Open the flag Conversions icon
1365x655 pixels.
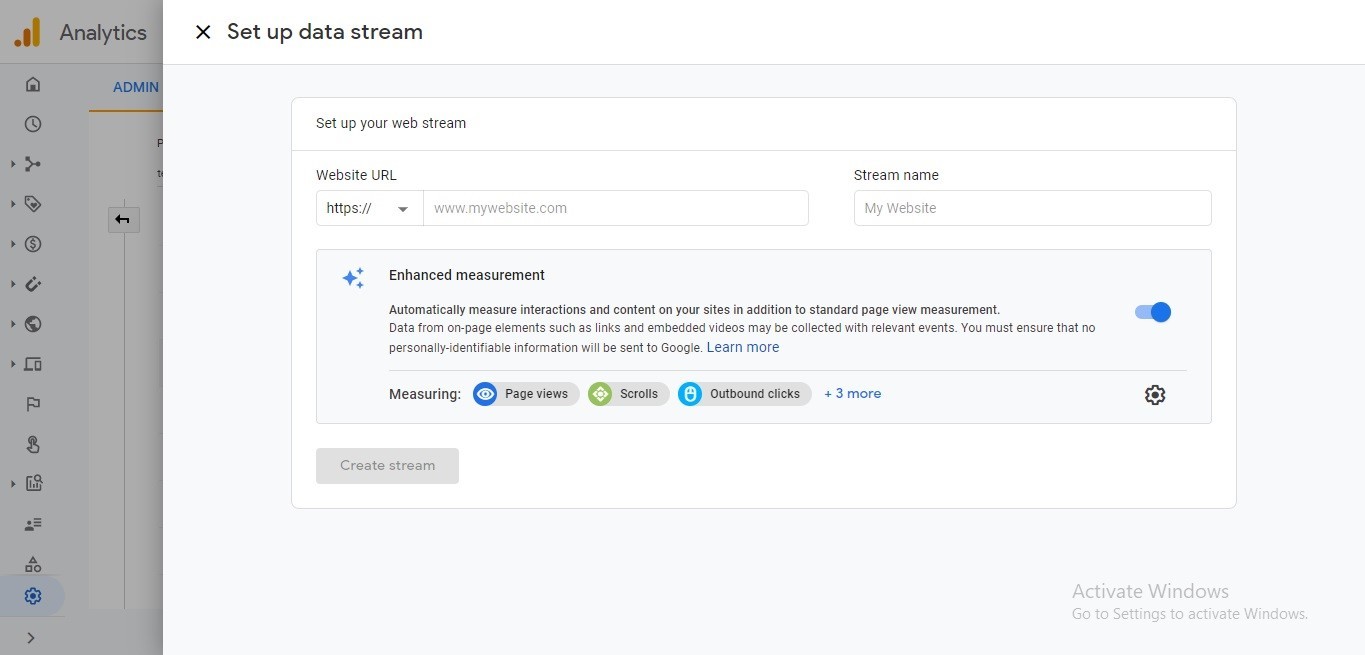coord(33,404)
